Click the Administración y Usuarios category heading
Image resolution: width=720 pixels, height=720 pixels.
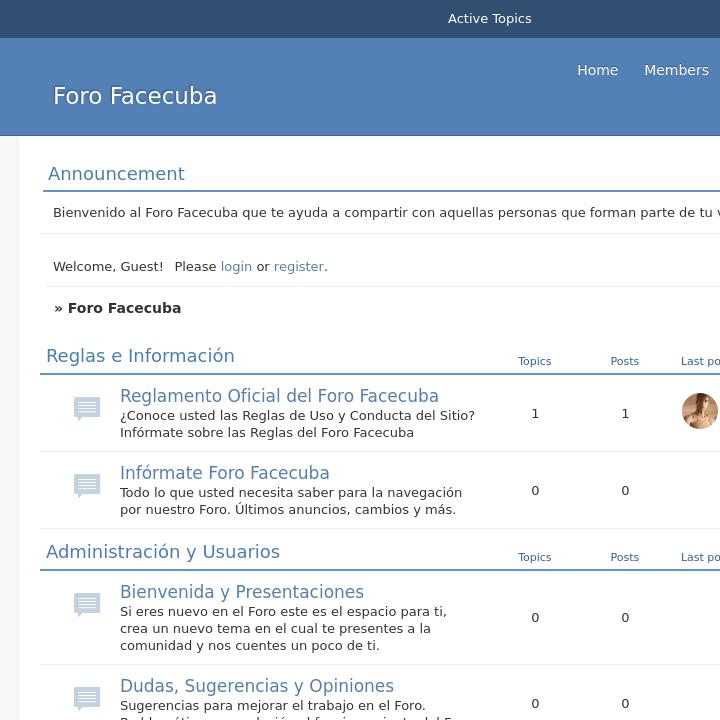pyautogui.click(x=163, y=552)
